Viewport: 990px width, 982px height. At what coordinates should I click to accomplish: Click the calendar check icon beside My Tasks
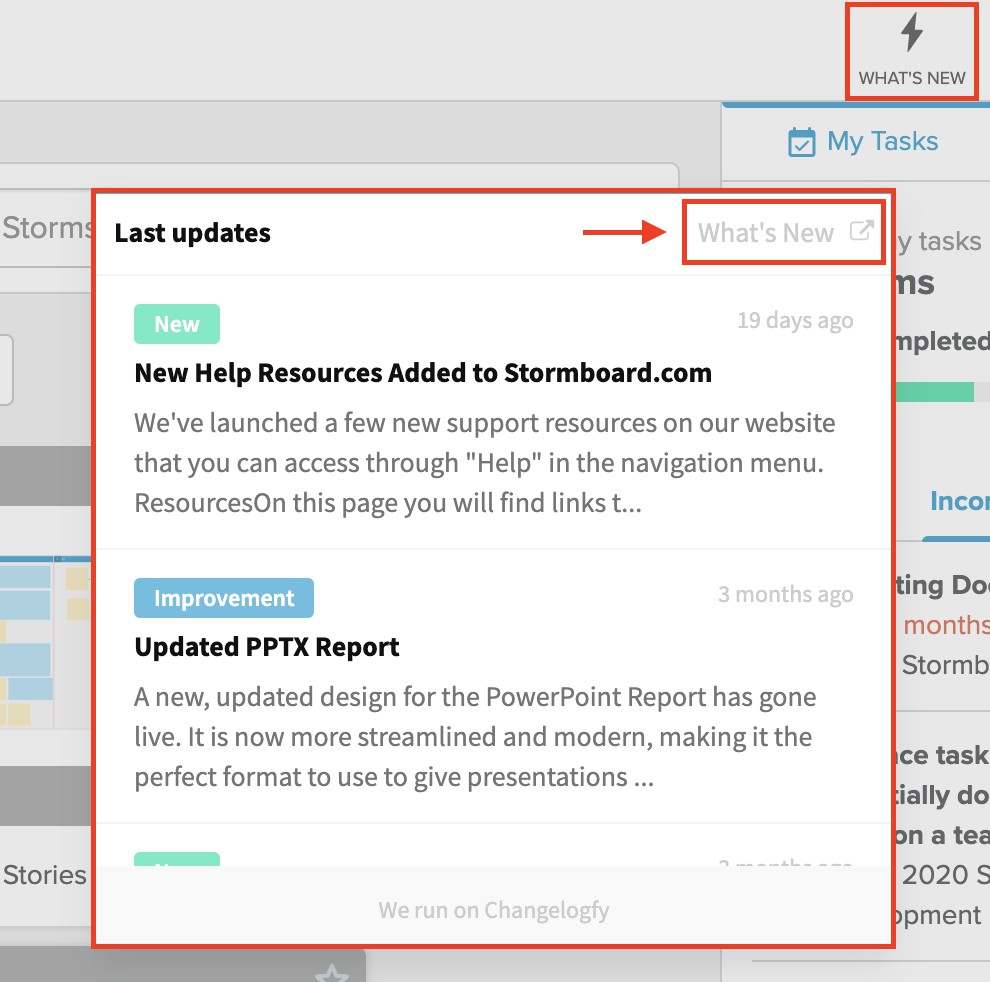(802, 142)
